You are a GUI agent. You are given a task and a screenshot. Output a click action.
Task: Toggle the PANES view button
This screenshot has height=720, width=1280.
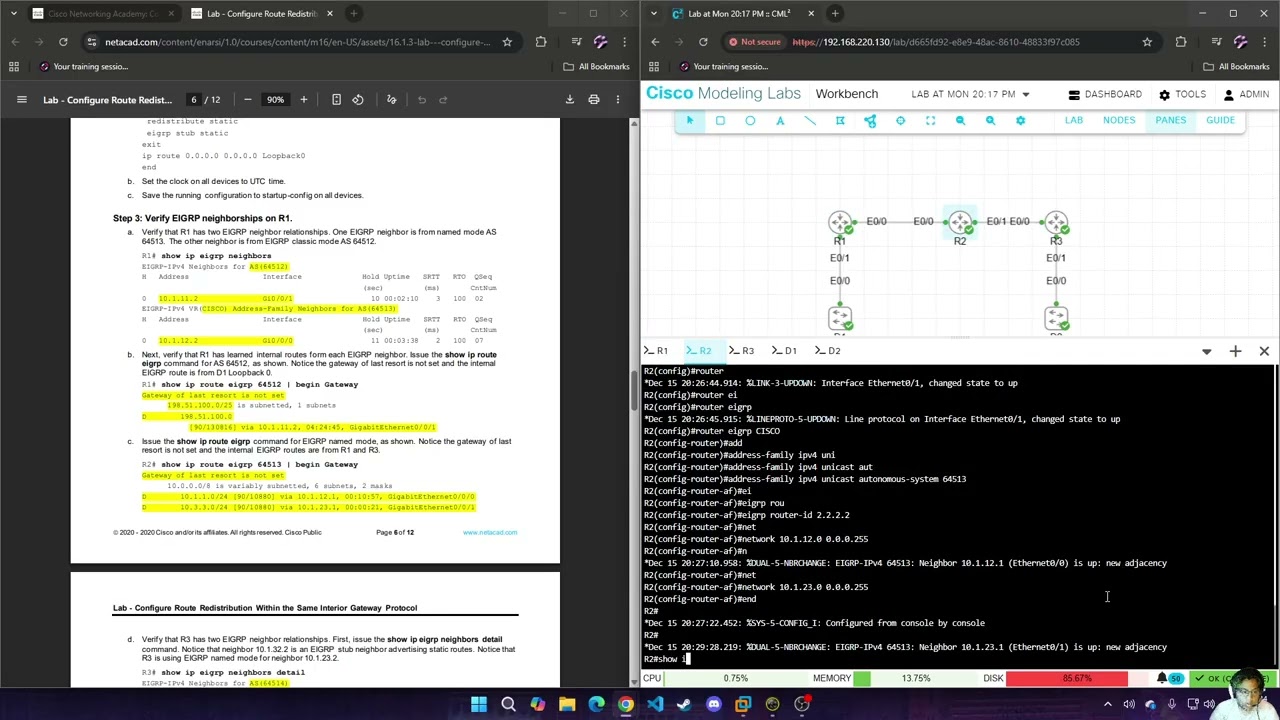[x=1170, y=120]
